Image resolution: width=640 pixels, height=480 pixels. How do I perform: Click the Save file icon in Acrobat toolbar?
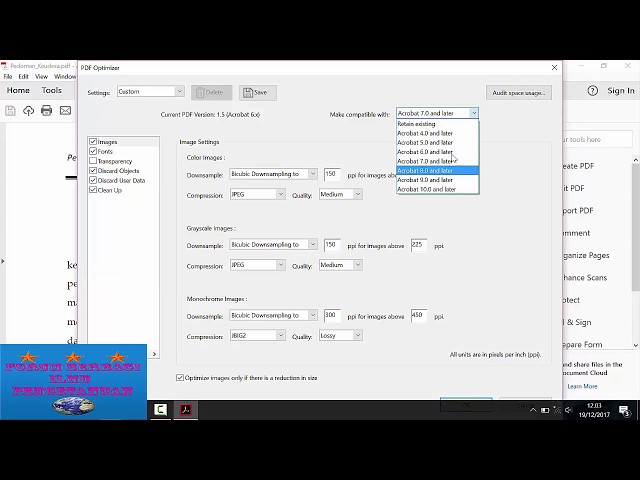(10, 111)
